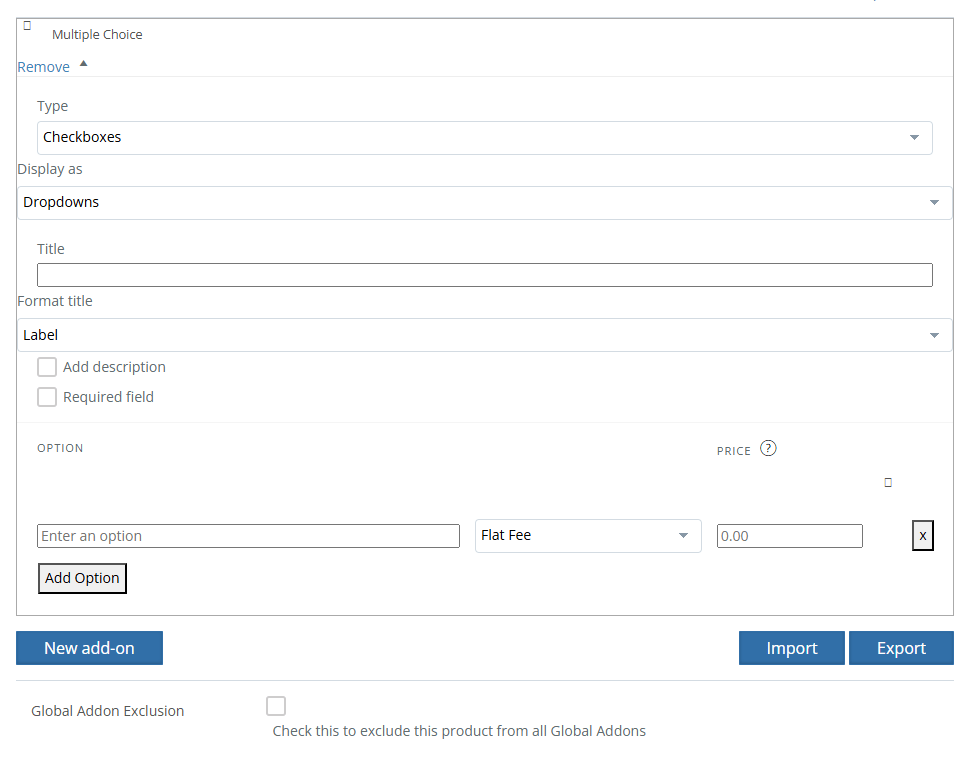Click the price amount input field
This screenshot has width=969, height=765.
pos(789,536)
